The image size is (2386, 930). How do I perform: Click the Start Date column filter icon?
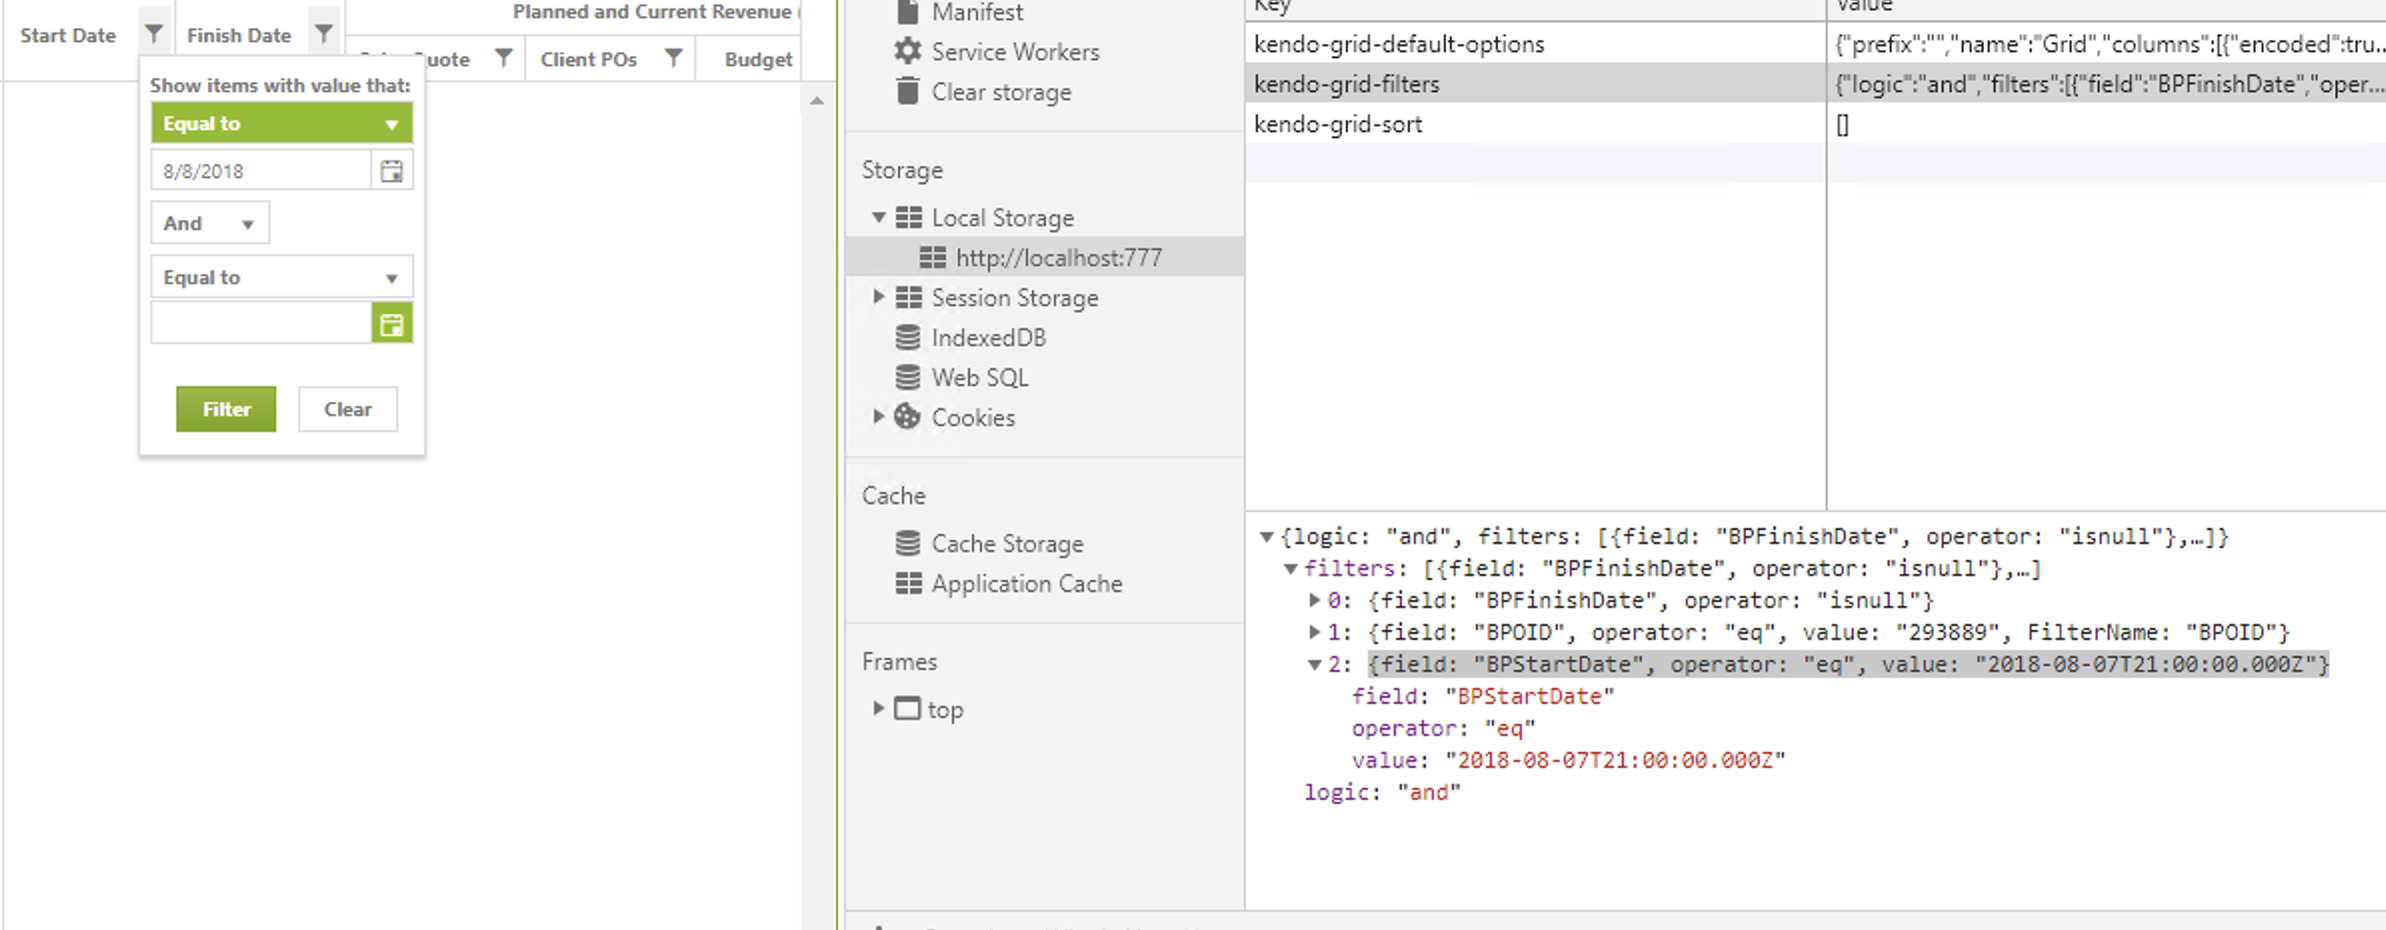(153, 34)
